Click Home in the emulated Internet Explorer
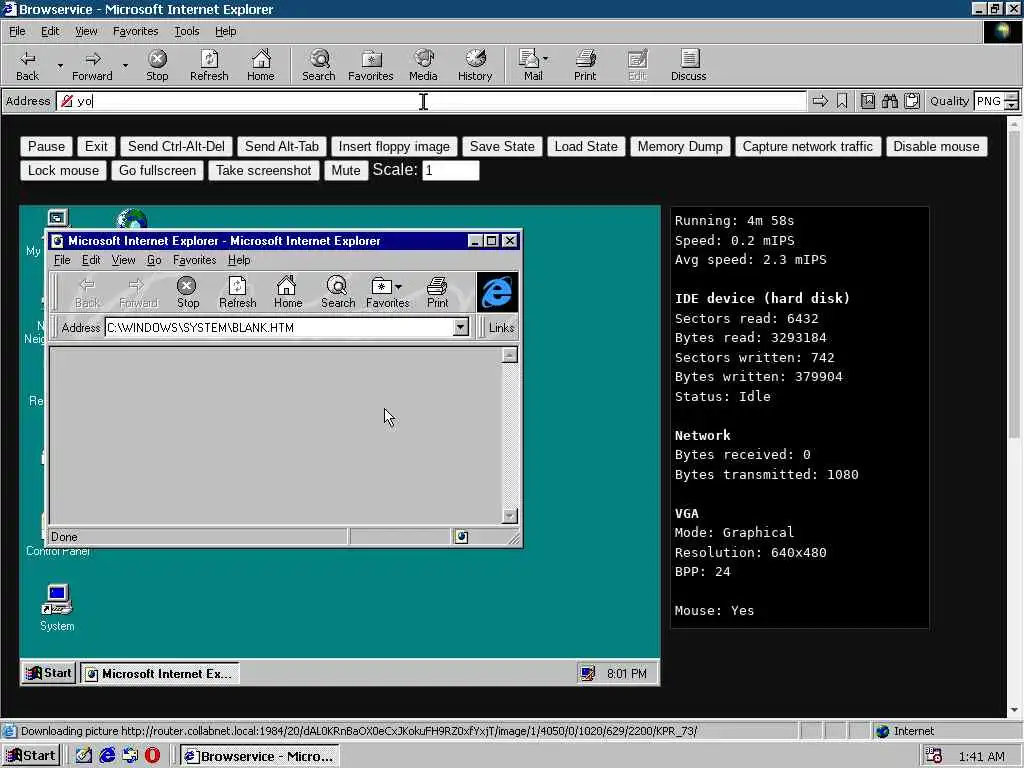1024x768 pixels. pos(287,292)
